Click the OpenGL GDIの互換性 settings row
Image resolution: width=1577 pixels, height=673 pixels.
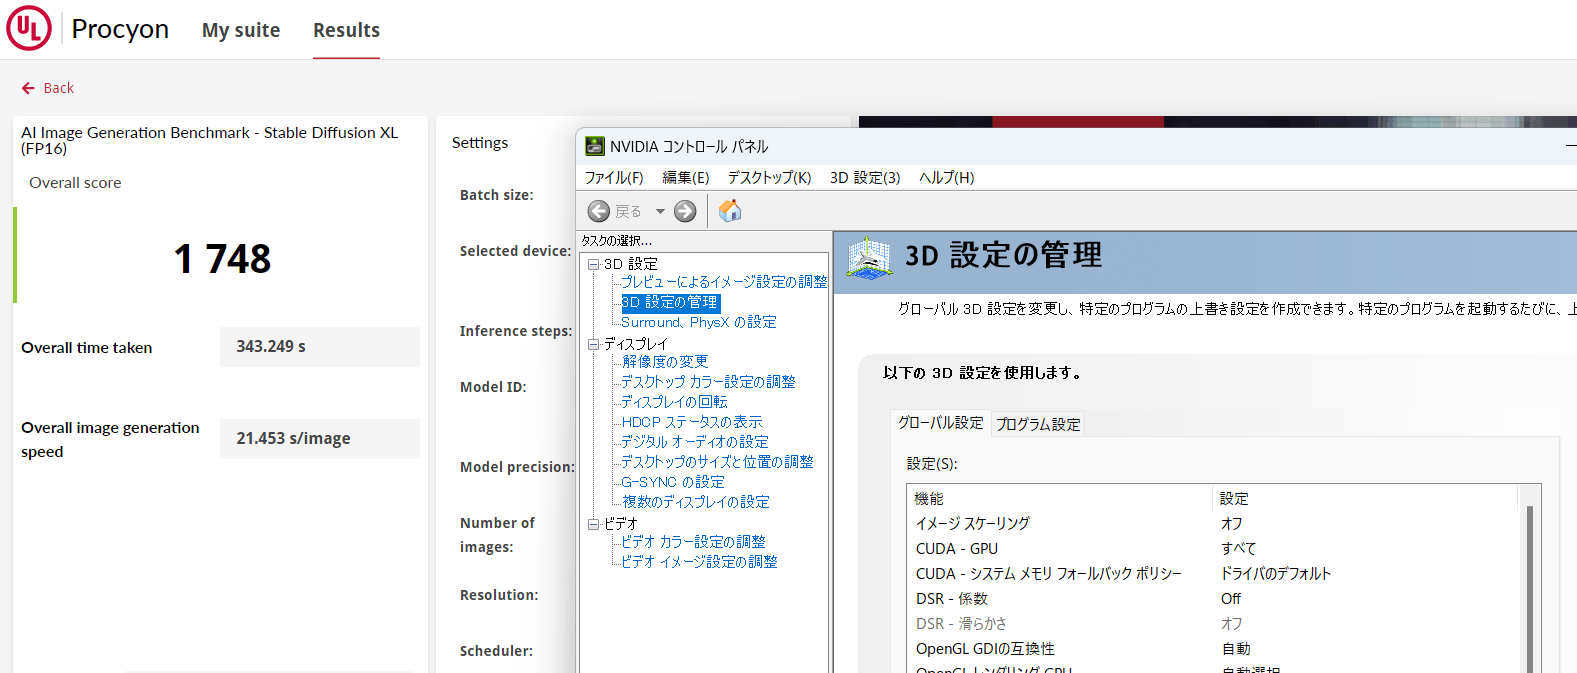(x=1214, y=648)
